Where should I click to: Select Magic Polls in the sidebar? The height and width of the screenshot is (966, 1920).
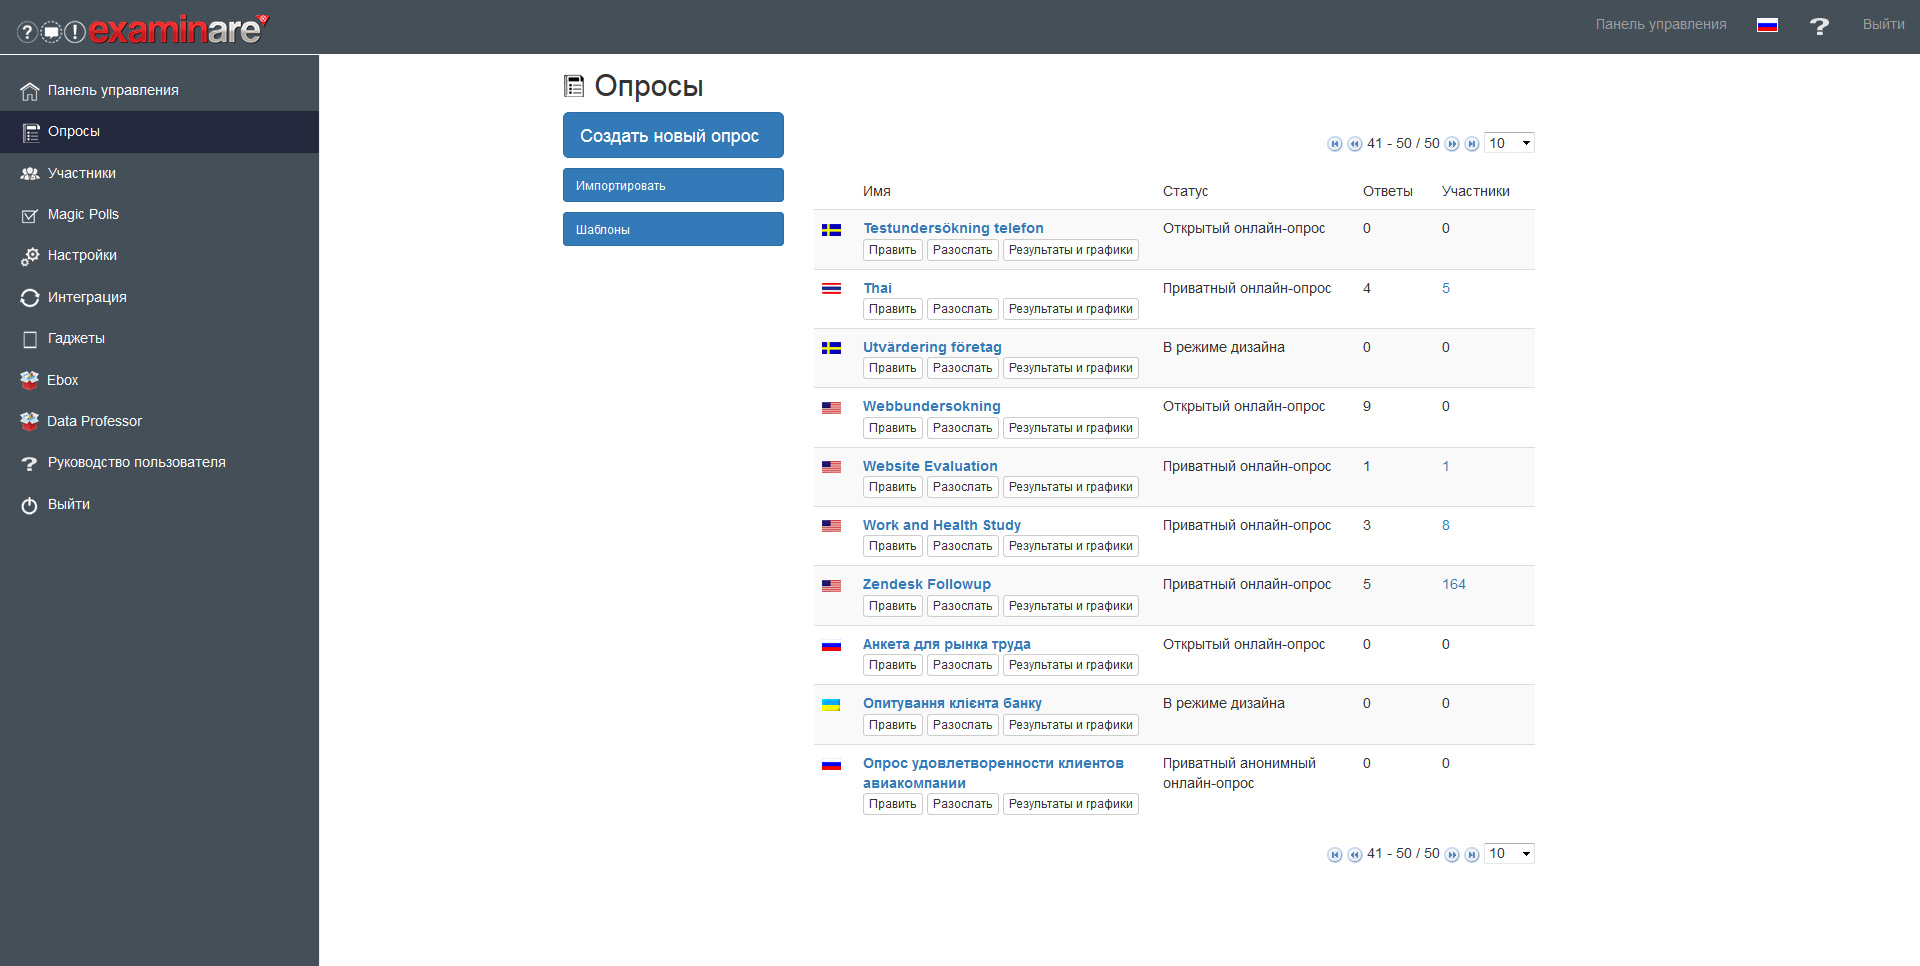point(84,214)
